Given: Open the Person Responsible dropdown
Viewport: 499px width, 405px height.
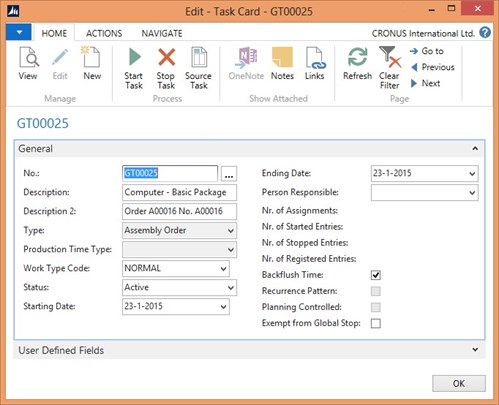Looking at the screenshot, I should pyautogui.click(x=472, y=193).
